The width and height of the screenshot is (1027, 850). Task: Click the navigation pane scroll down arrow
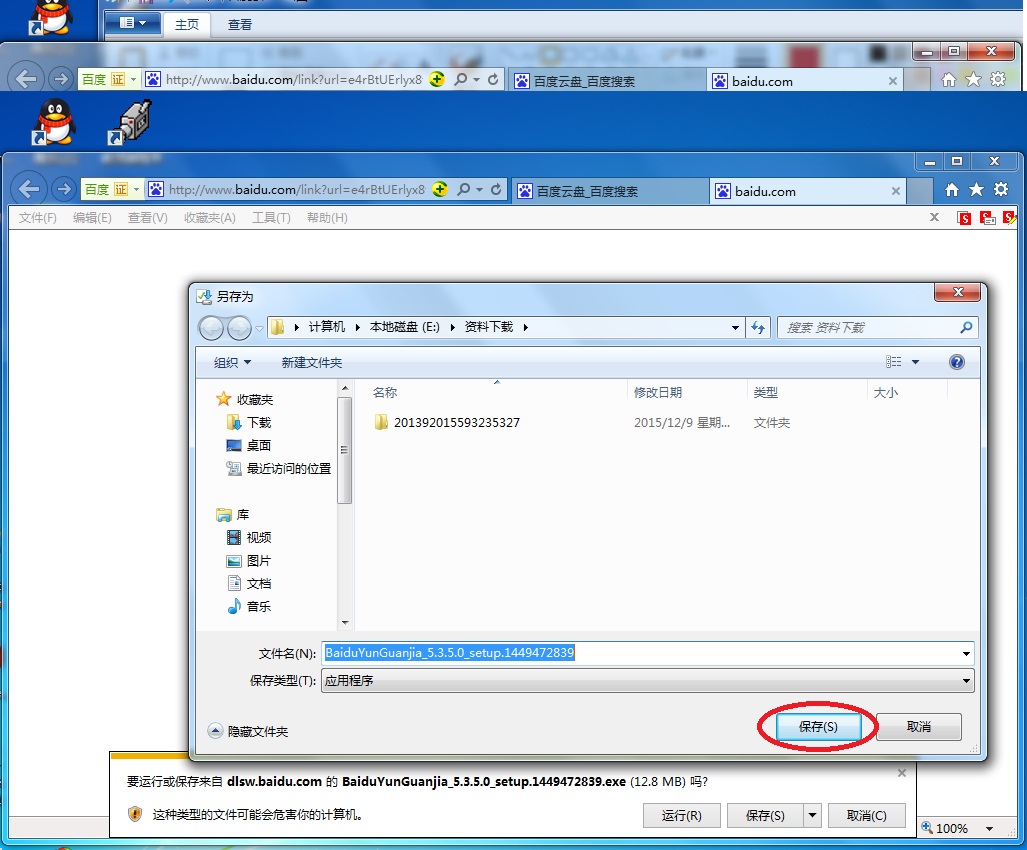tap(345, 622)
